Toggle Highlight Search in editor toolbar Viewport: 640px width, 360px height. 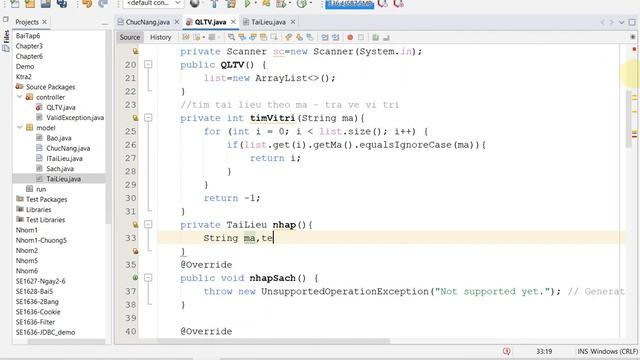point(263,37)
